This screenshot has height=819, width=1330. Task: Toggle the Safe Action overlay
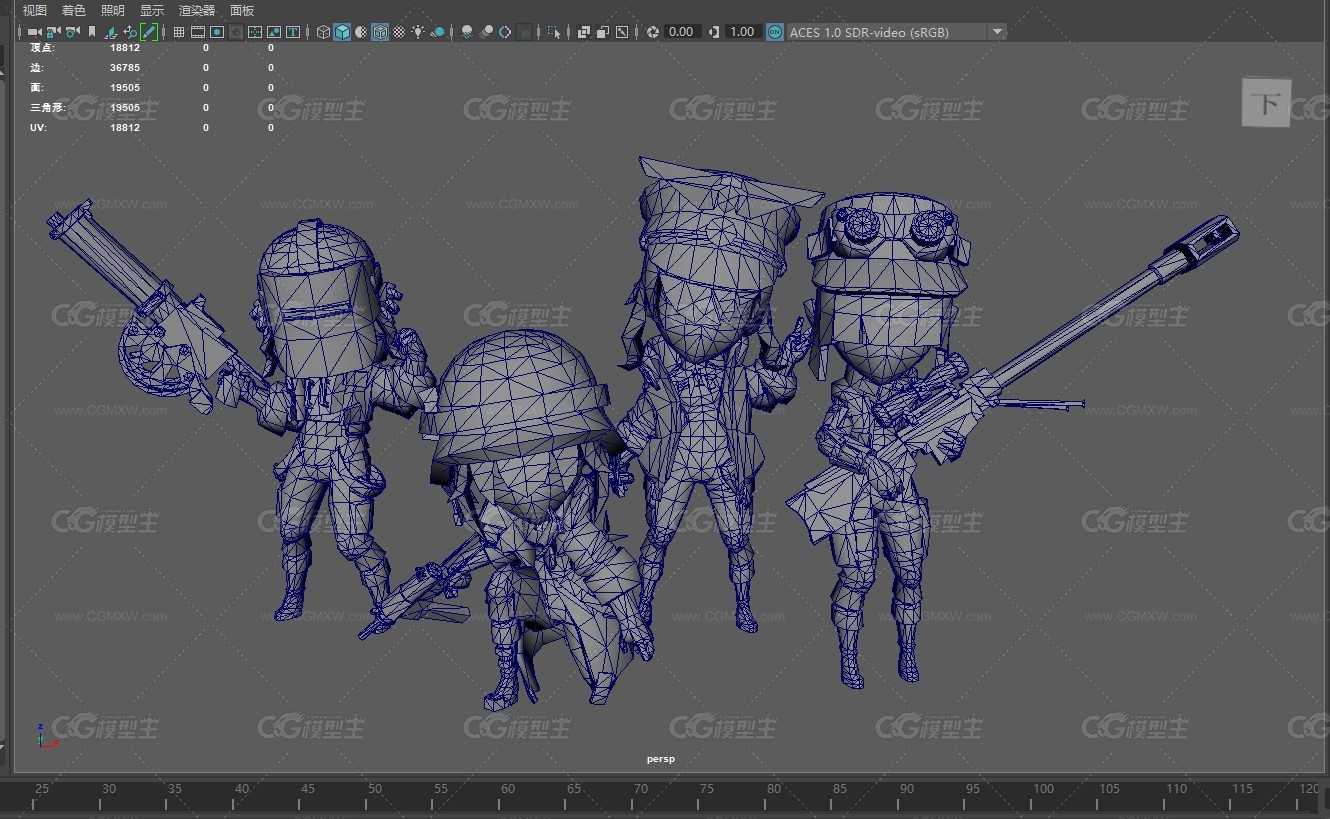point(273,32)
